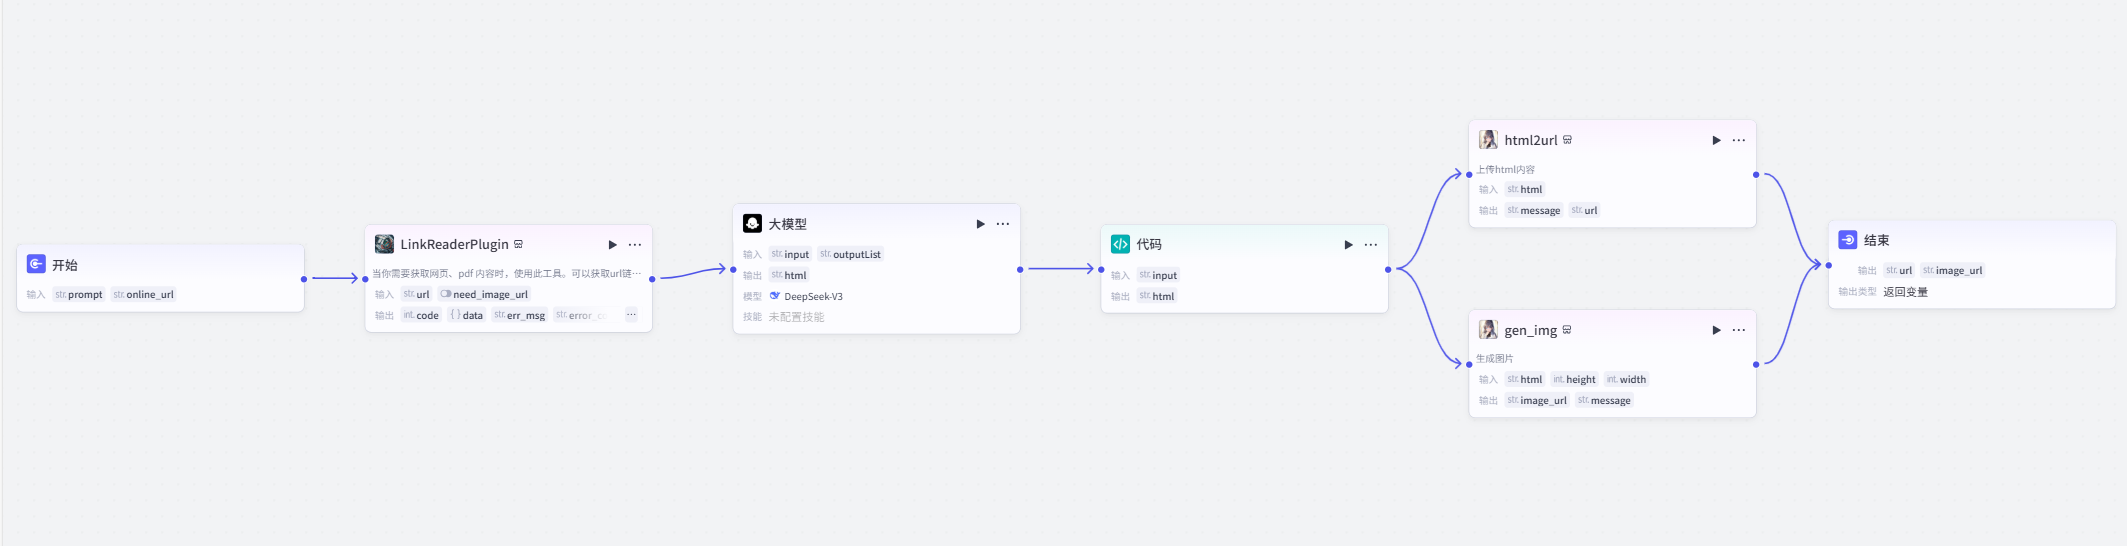Run the gen_img node
Viewport: 2127px width, 546px height.
[x=1716, y=330]
